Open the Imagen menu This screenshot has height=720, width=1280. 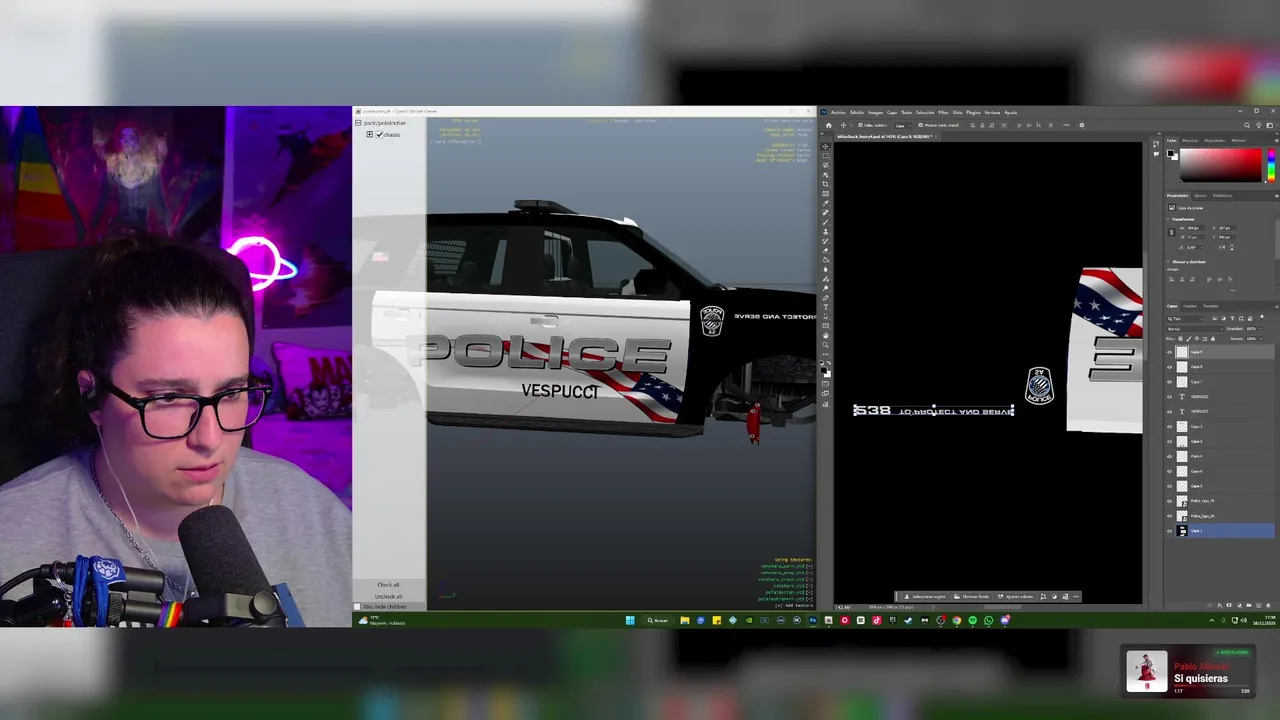(x=875, y=113)
